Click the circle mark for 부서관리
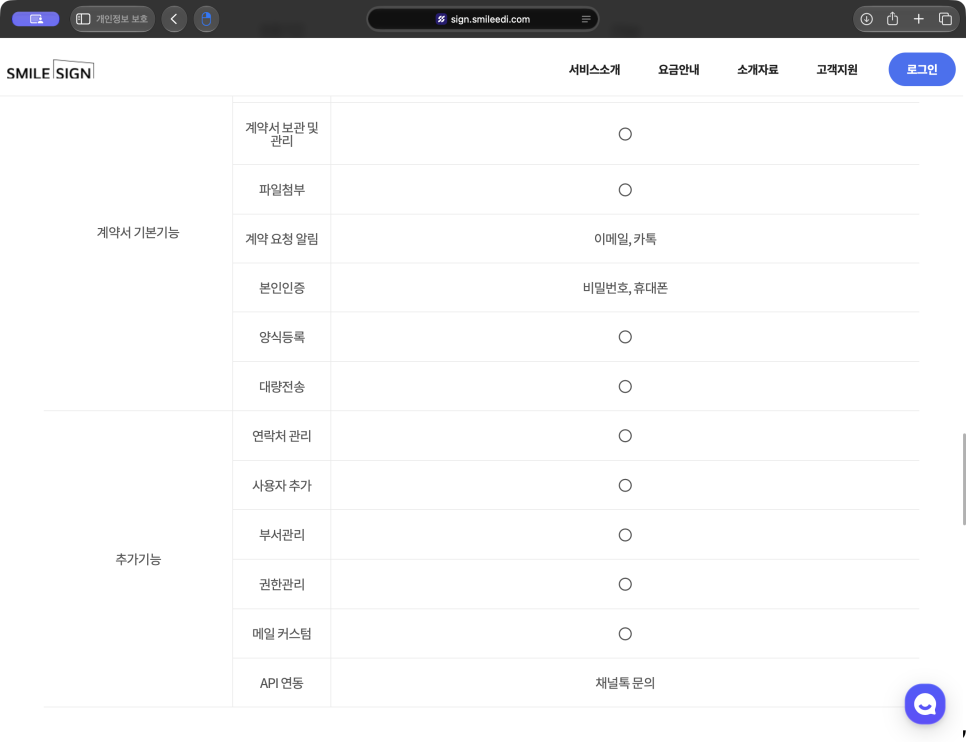The width and height of the screenshot is (966, 742). coord(625,535)
